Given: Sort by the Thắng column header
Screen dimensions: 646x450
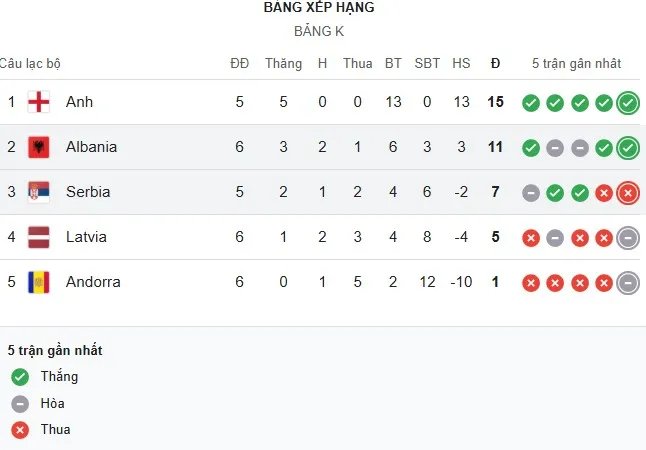Looking at the screenshot, I should coord(283,63).
